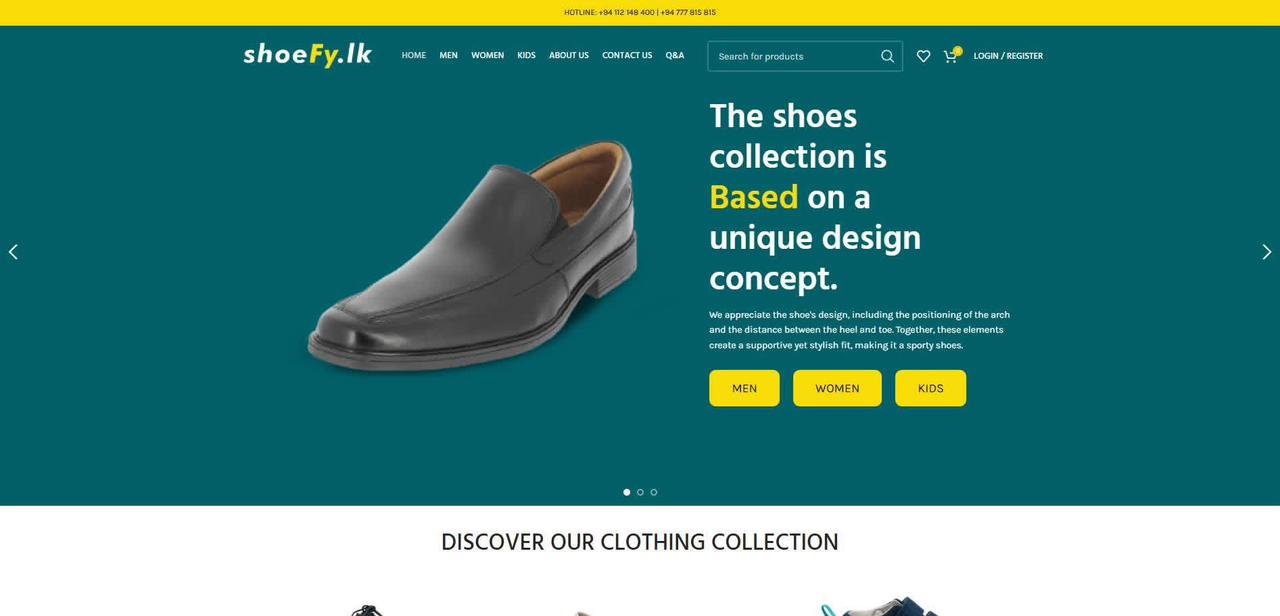Open the MEN navigation menu

[x=449, y=56]
